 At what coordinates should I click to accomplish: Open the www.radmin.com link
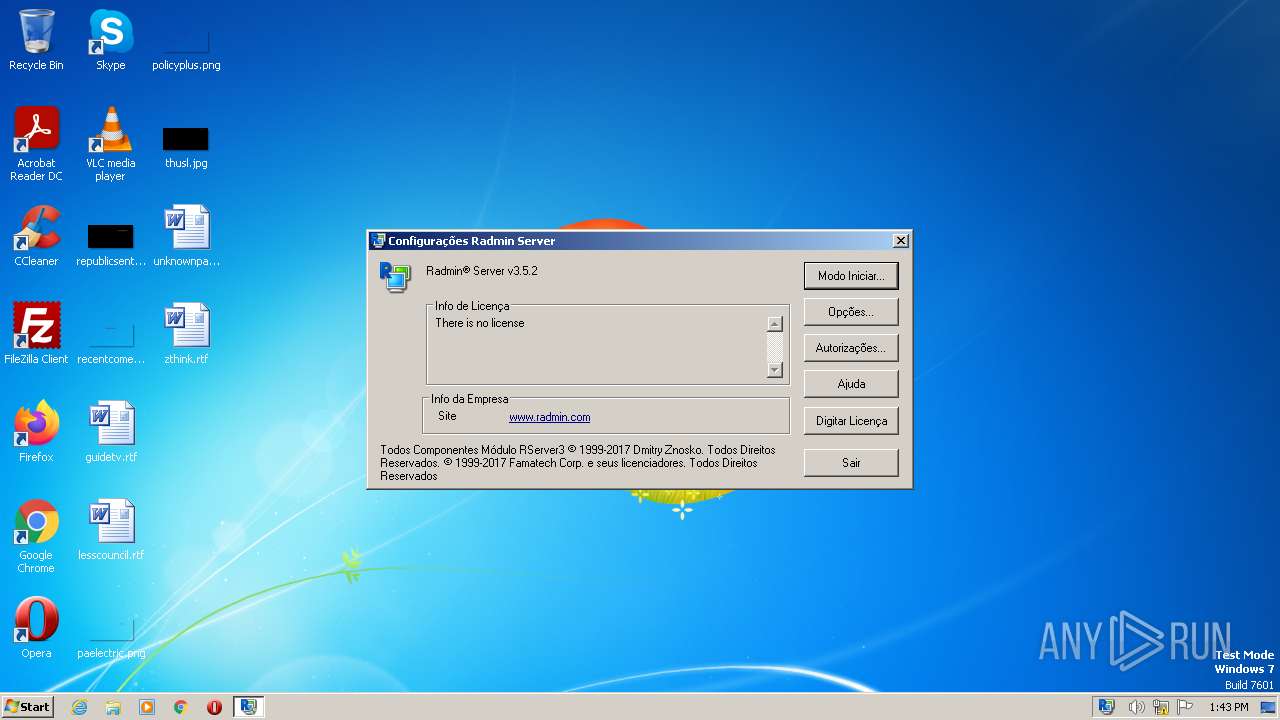pos(549,417)
